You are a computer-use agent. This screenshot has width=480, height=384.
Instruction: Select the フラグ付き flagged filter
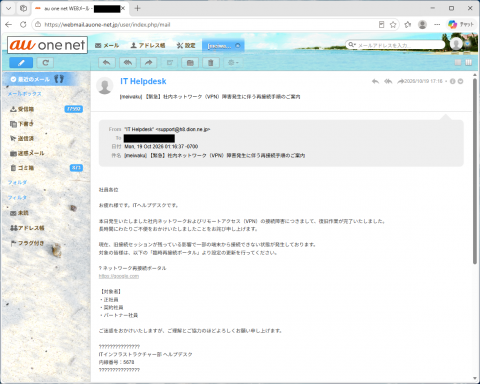[27, 243]
